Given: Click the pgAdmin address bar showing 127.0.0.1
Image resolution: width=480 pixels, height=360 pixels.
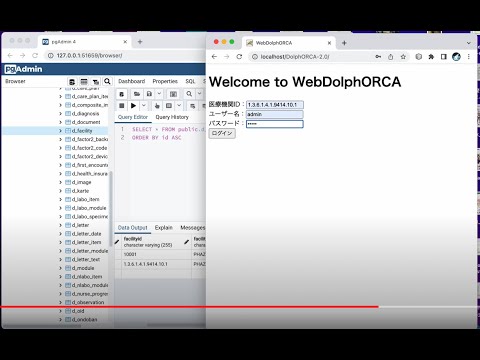Looking at the screenshot, I should coord(89,56).
